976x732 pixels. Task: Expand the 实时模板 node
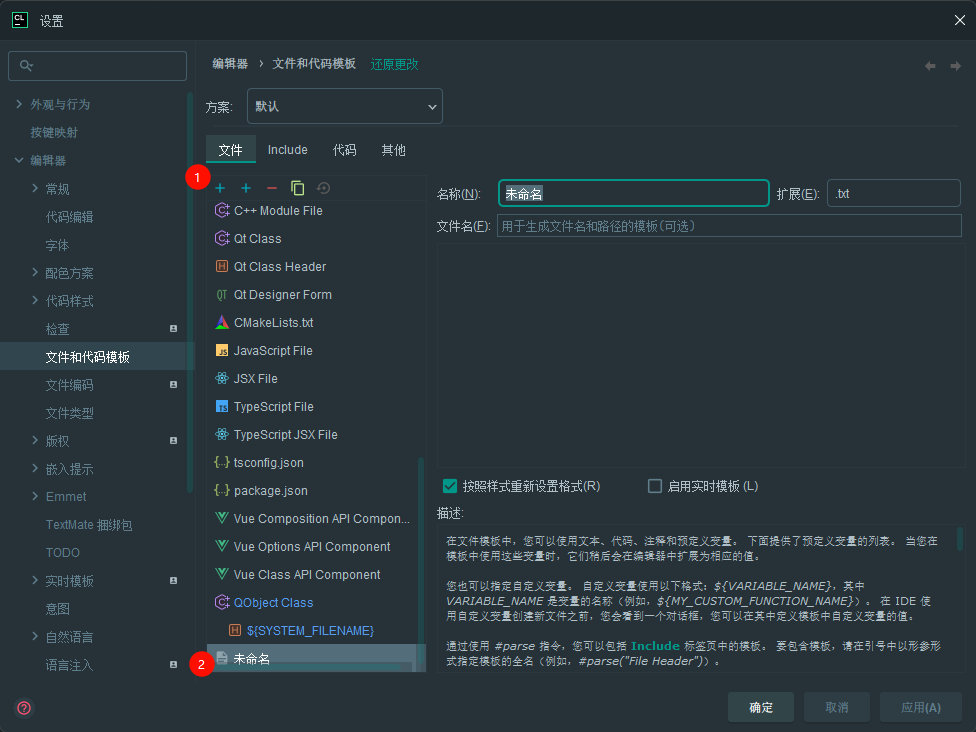click(35, 580)
